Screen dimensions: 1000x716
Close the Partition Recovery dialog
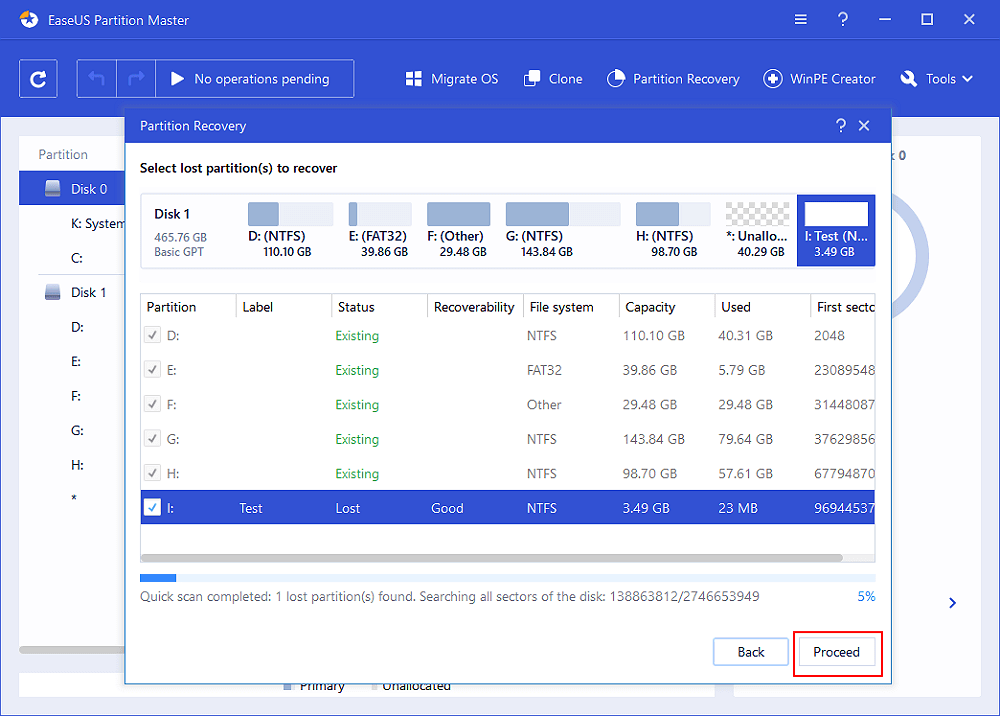(864, 126)
